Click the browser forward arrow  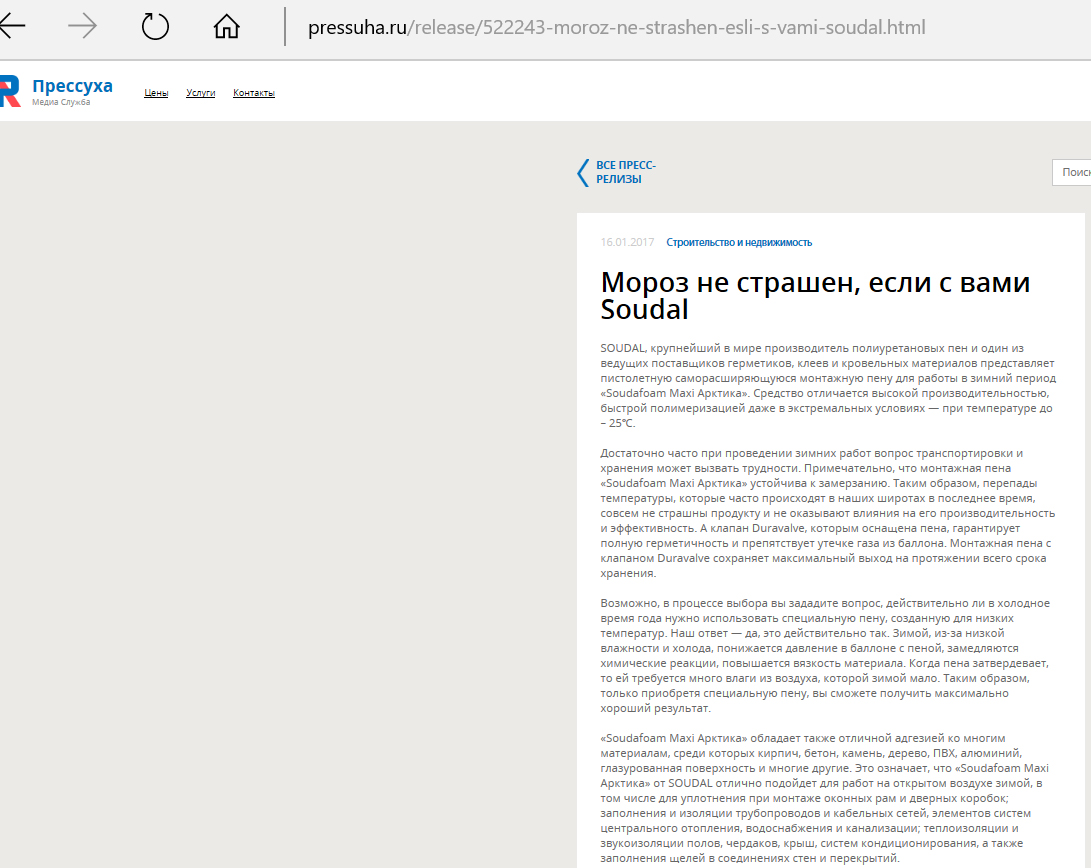83,26
